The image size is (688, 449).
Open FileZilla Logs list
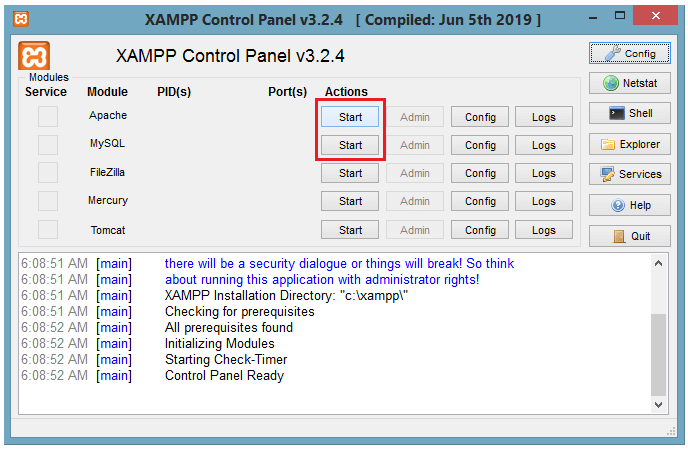tap(544, 173)
